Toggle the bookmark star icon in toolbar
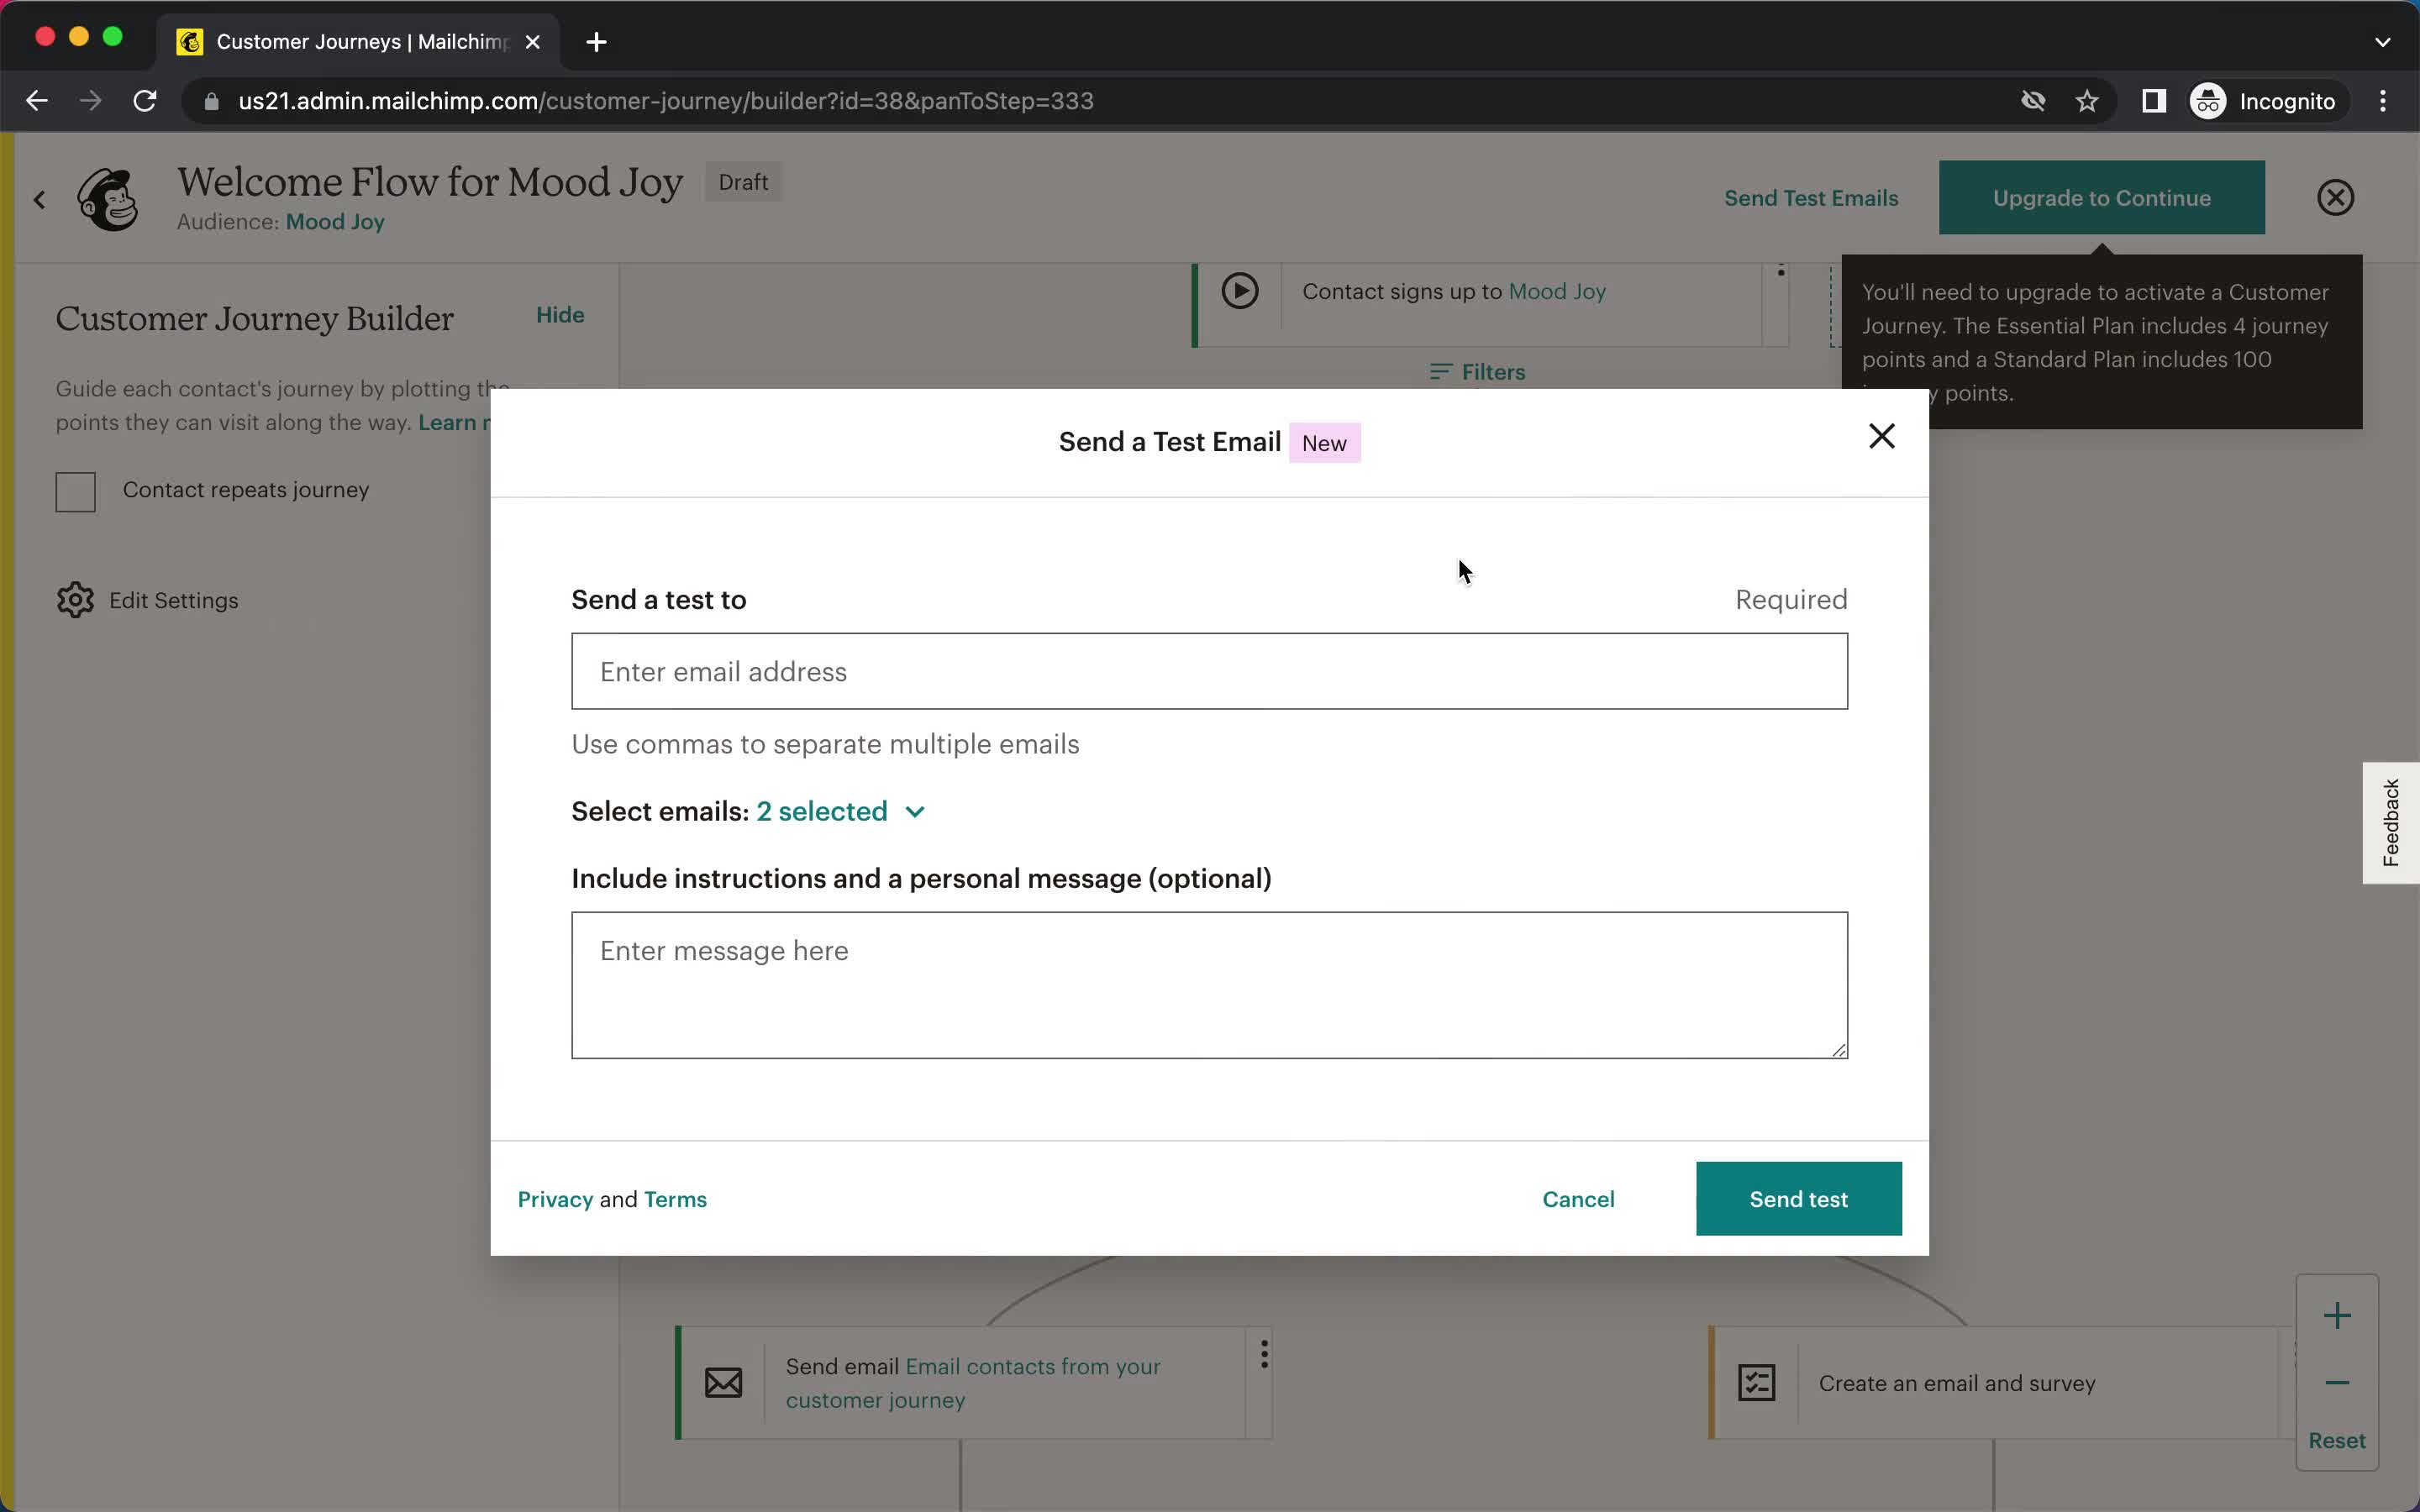Image resolution: width=2420 pixels, height=1512 pixels. click(2089, 101)
